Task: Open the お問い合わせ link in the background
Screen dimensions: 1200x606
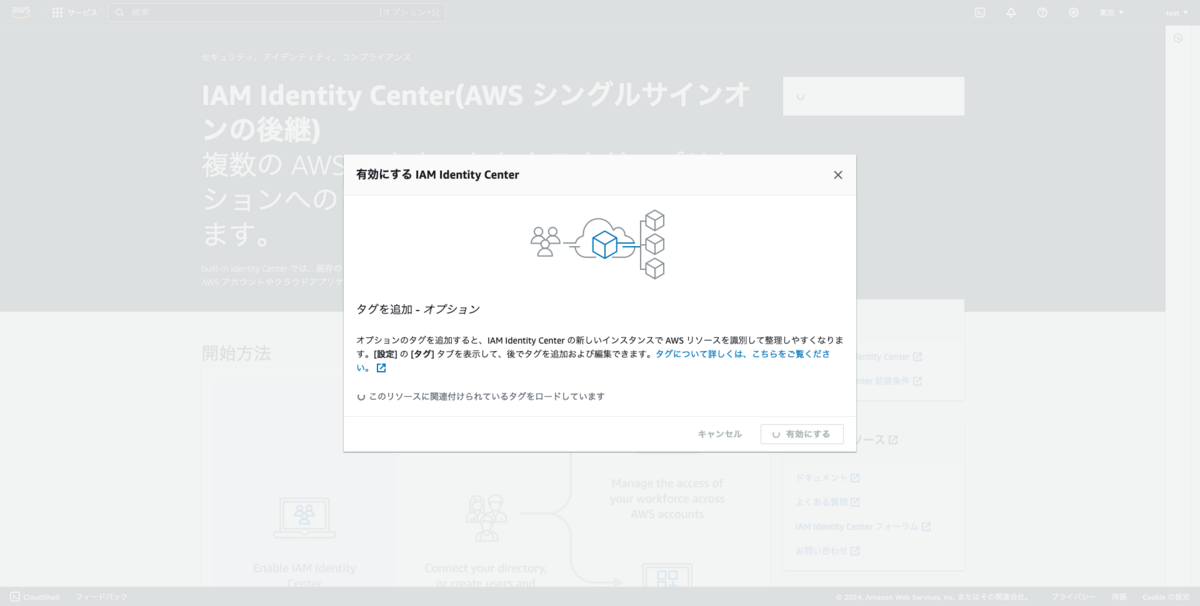Action: 821,551
